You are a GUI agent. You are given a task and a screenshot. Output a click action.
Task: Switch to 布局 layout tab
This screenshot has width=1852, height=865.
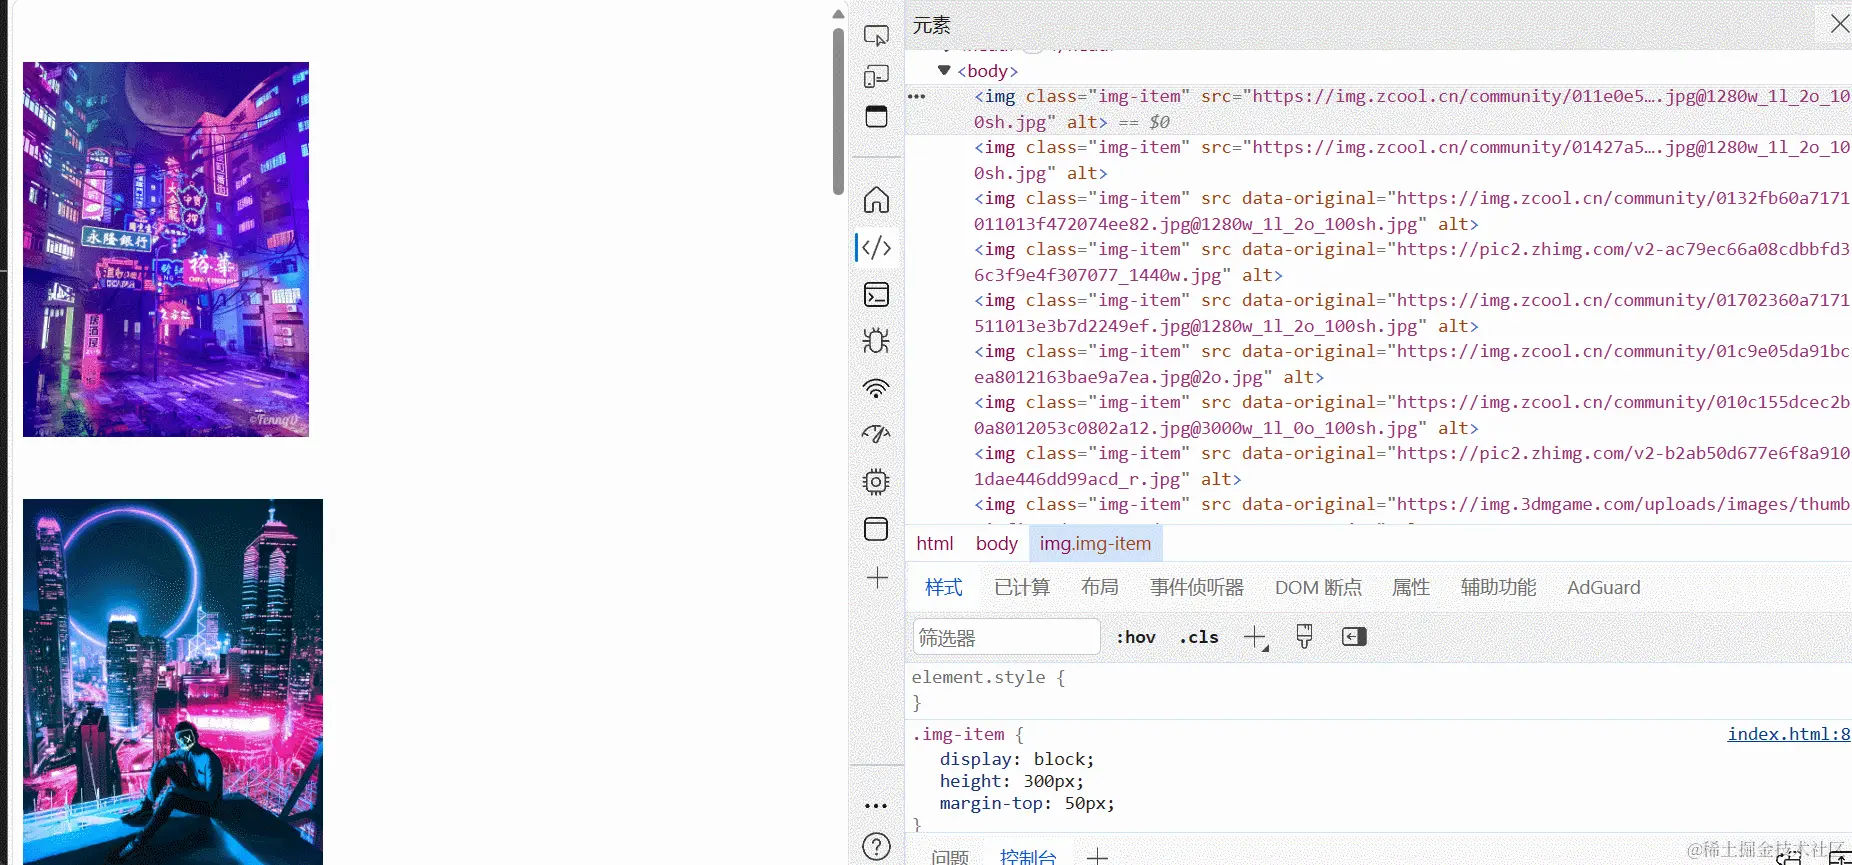(x=1100, y=587)
